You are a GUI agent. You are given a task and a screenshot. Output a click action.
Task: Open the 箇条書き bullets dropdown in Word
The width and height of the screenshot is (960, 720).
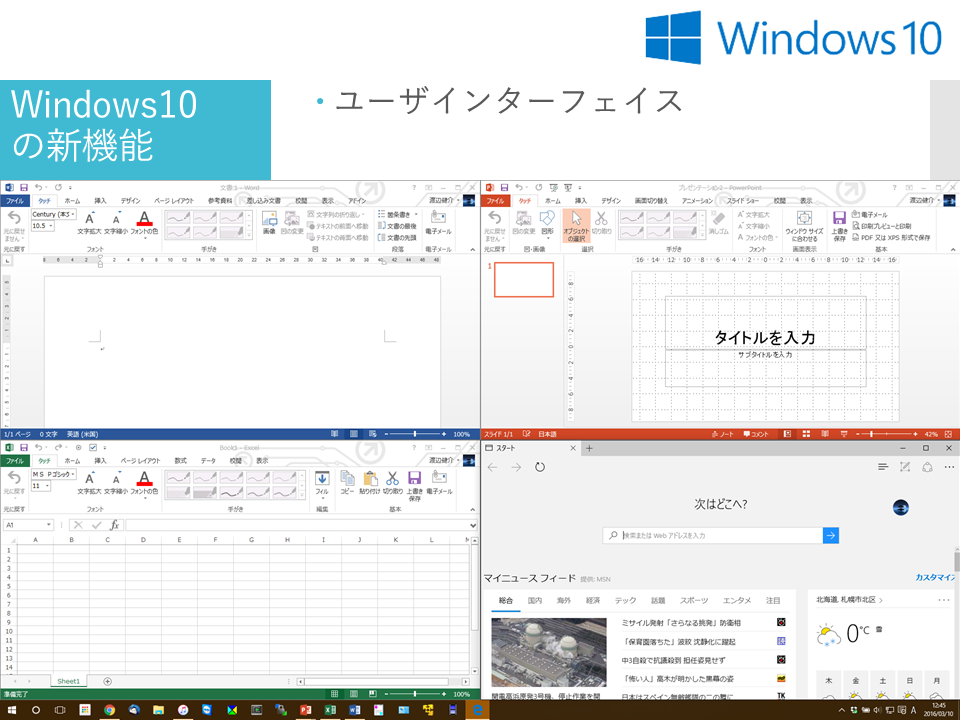(416, 215)
